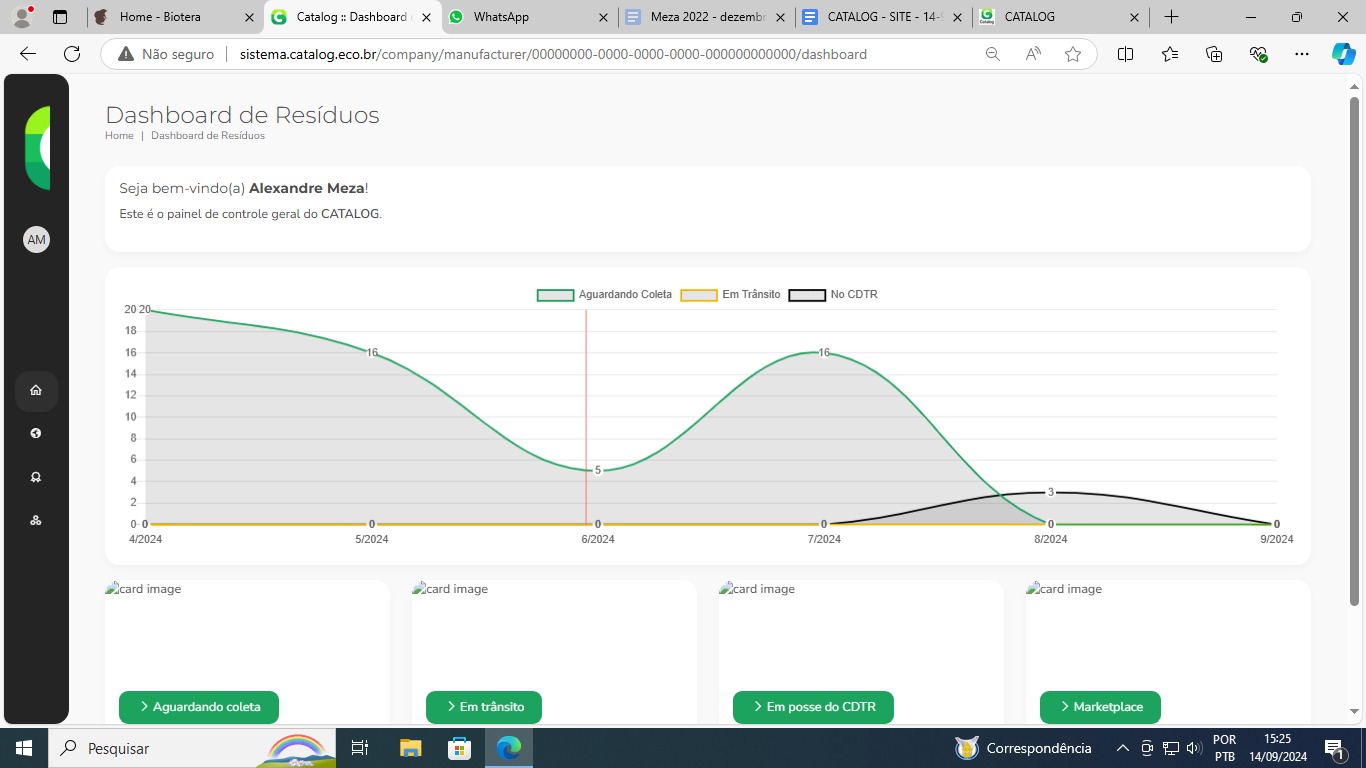Open File Explorer from the taskbar
1366x768 pixels.
point(411,748)
